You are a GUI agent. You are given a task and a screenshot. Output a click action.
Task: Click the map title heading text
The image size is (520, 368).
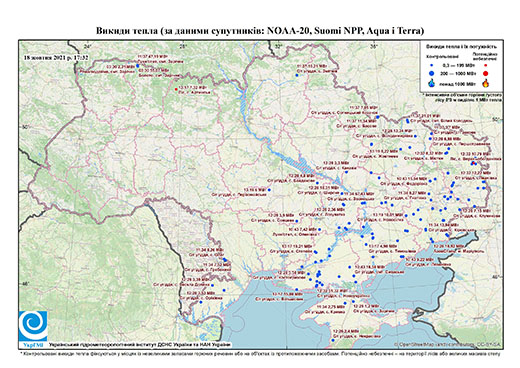point(260,31)
